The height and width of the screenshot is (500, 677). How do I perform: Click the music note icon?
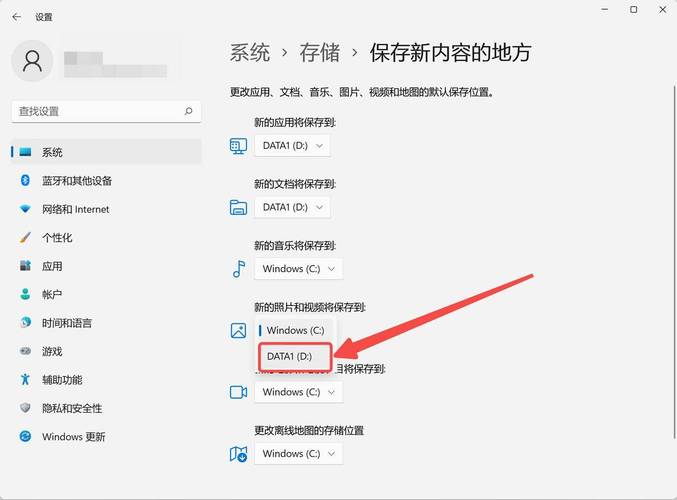coord(239,269)
